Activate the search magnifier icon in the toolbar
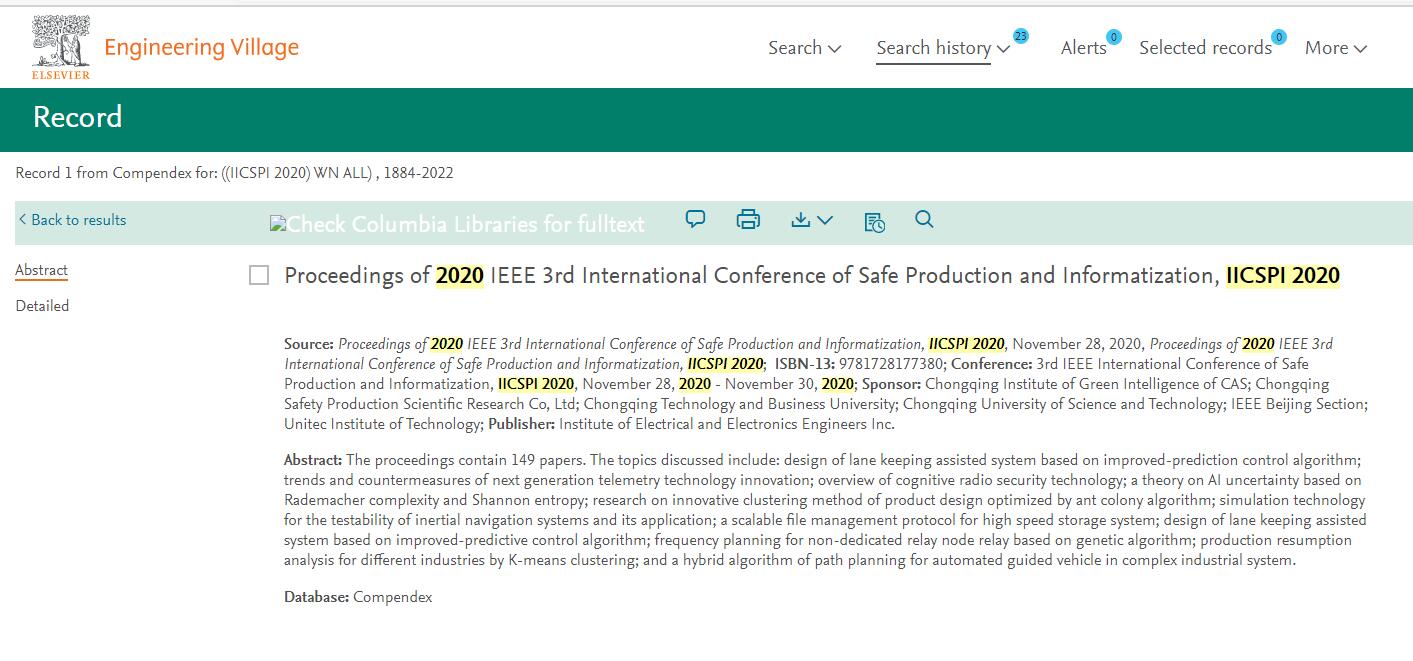This screenshot has height=661, width=1413. 923,219
